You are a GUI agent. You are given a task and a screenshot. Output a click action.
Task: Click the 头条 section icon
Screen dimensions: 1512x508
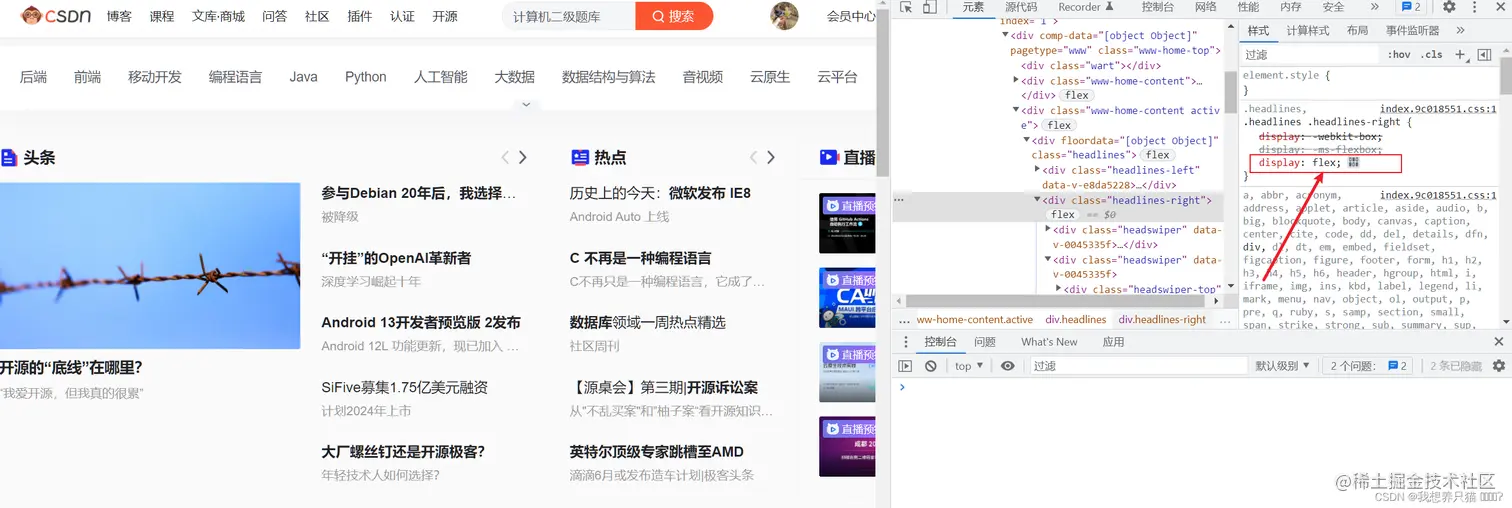point(9,157)
